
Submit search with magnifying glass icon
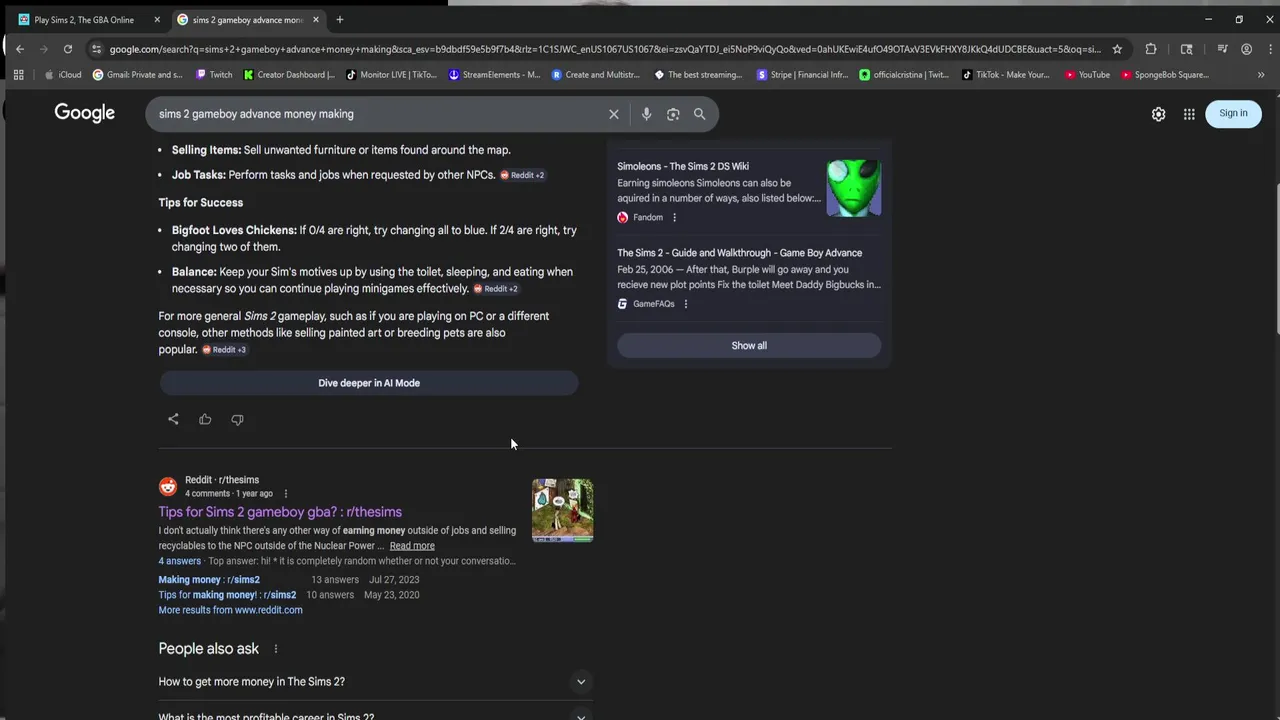click(700, 114)
